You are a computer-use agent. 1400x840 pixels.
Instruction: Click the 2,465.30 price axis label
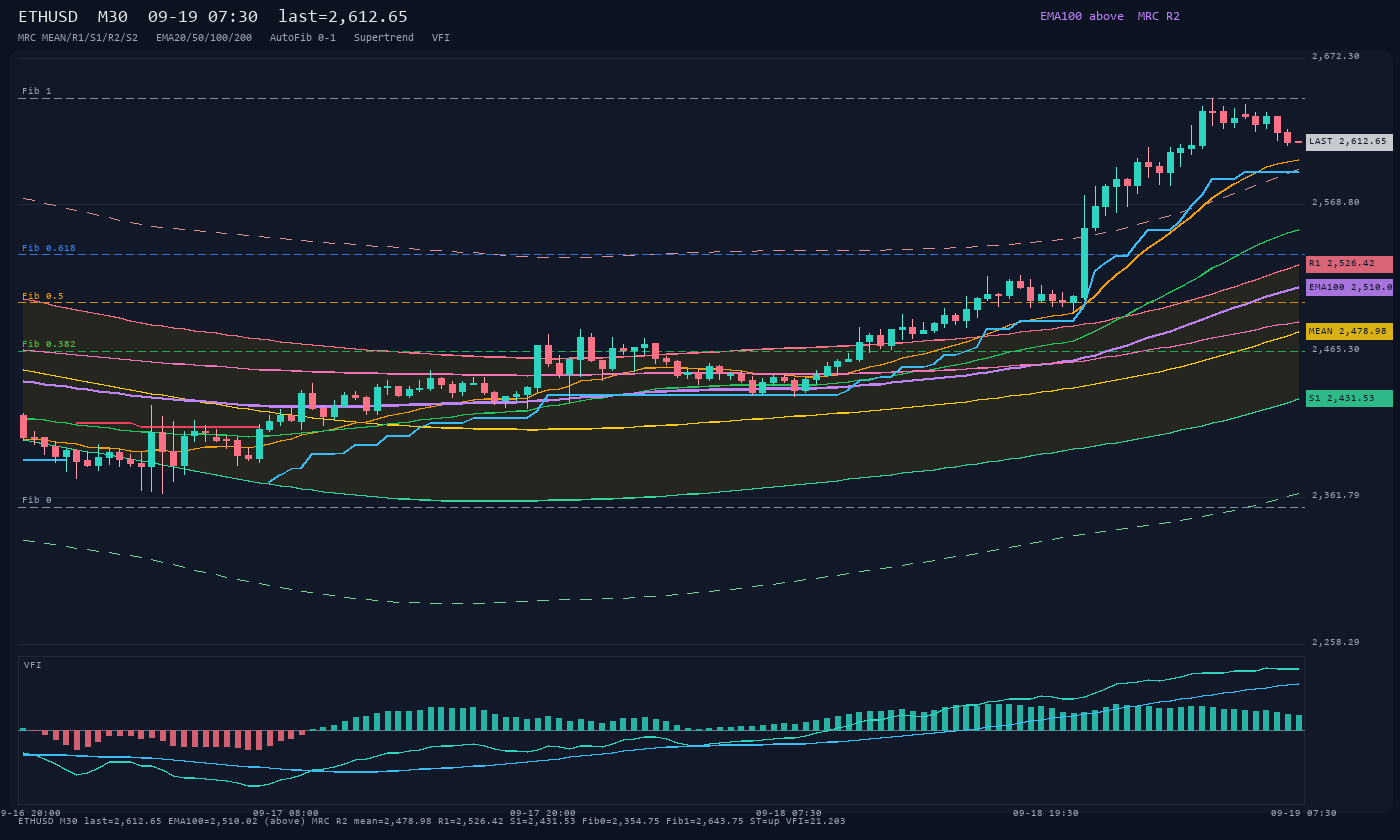pyautogui.click(x=1336, y=349)
